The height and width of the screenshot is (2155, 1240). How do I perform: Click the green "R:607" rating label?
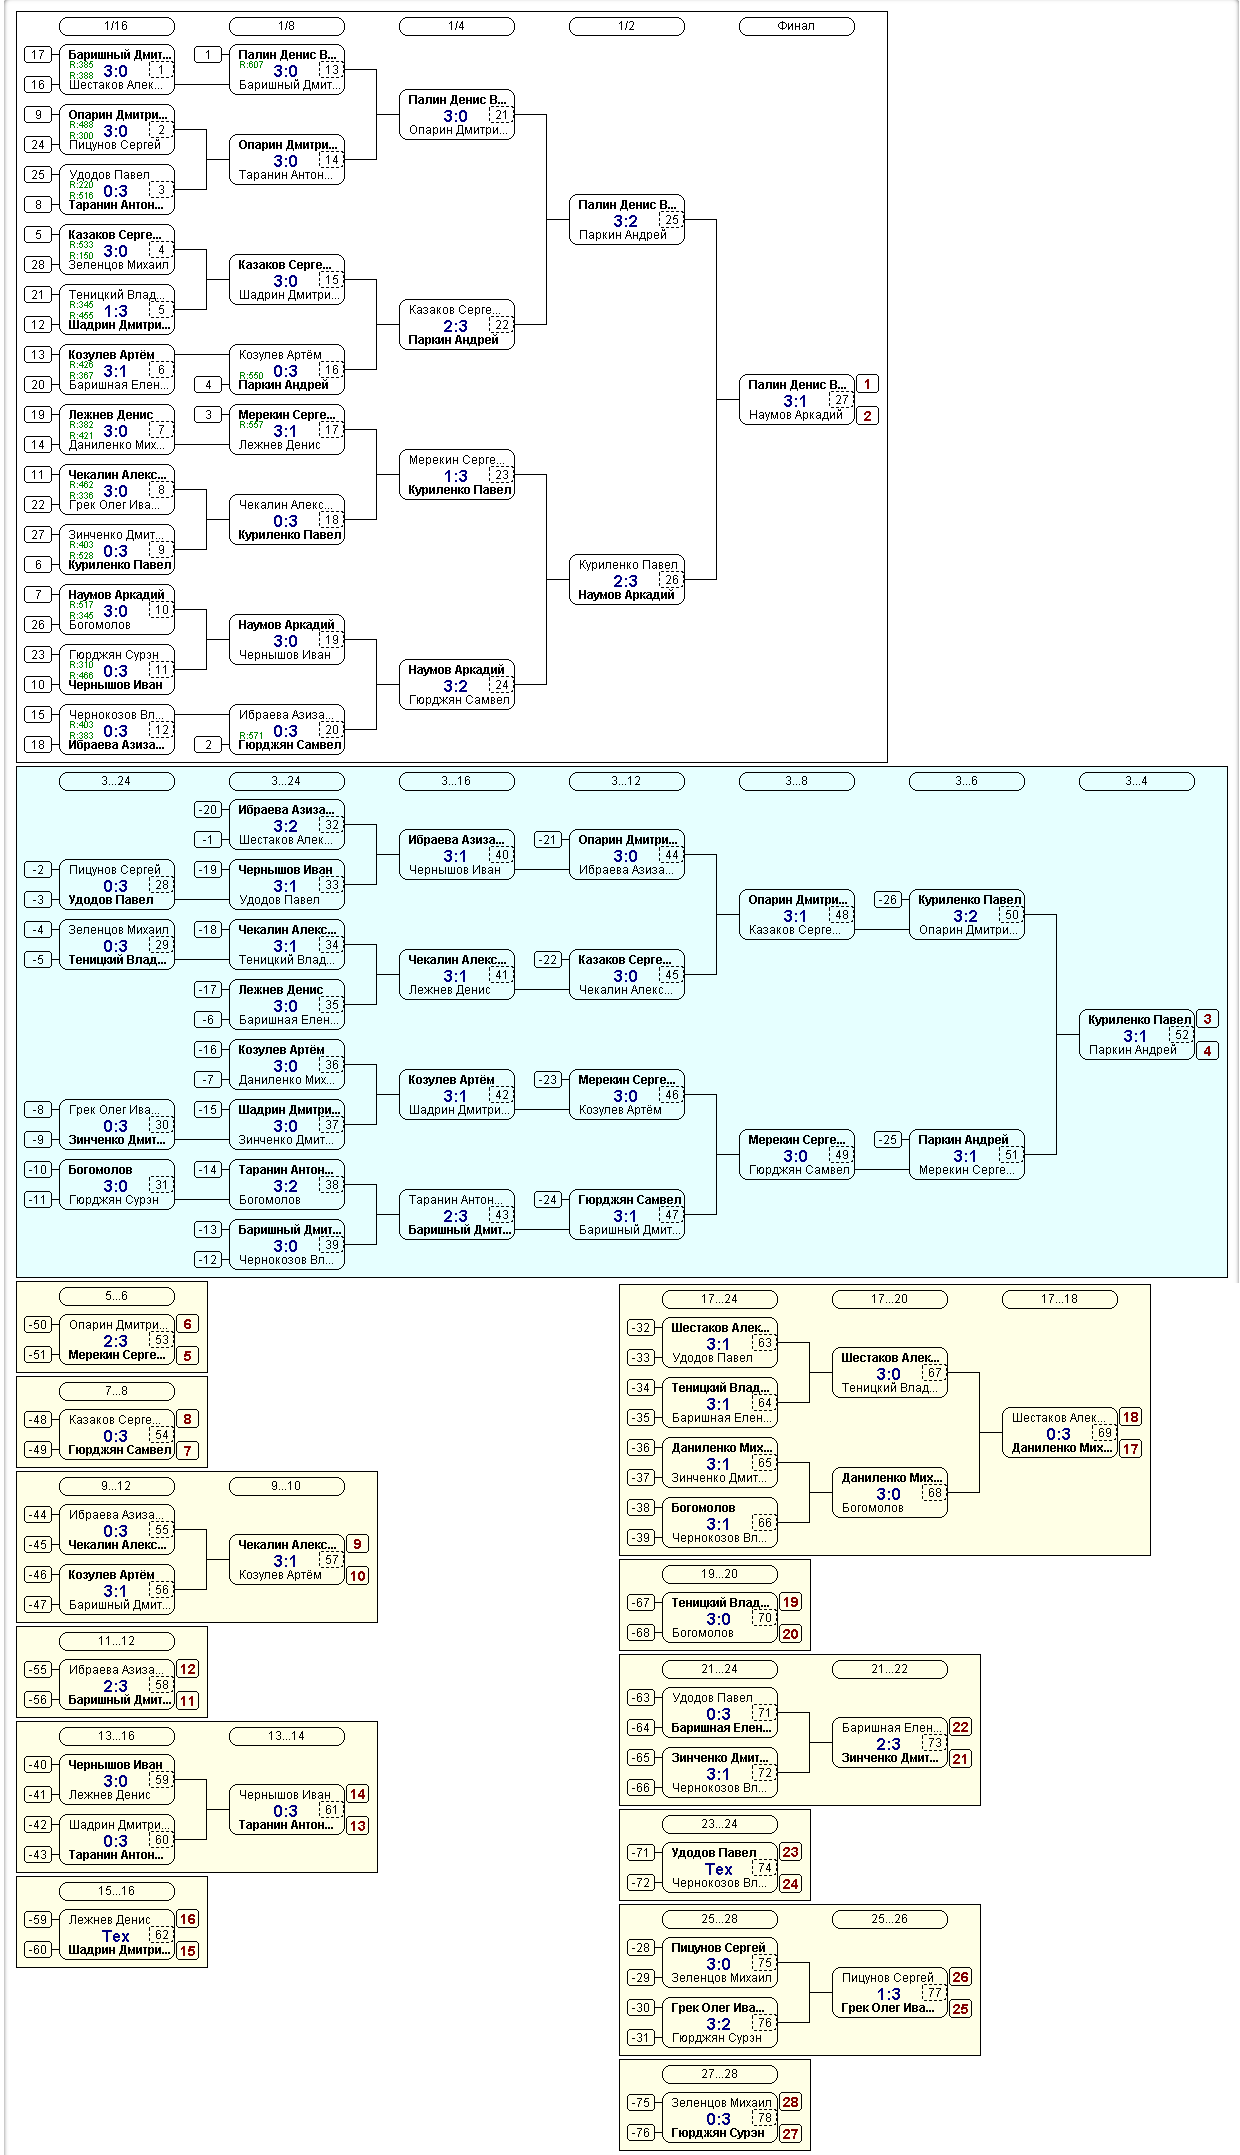pyautogui.click(x=251, y=65)
